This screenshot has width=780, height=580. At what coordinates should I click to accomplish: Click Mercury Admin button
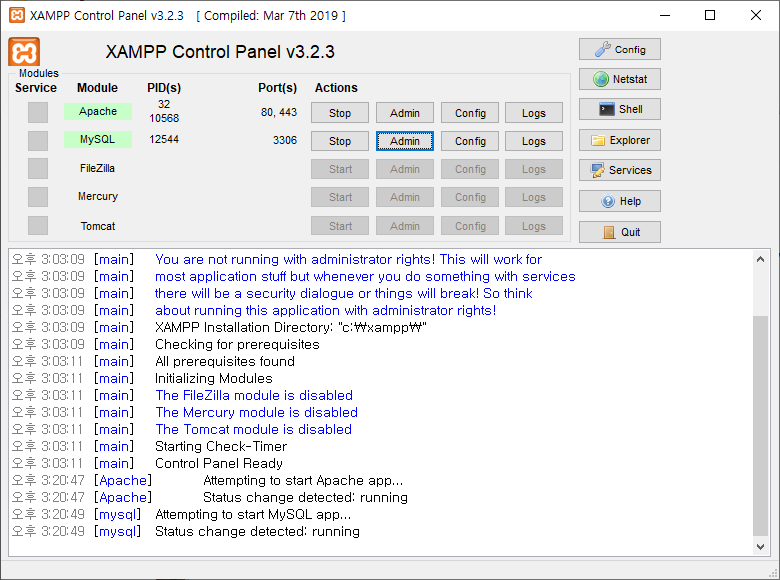405,197
